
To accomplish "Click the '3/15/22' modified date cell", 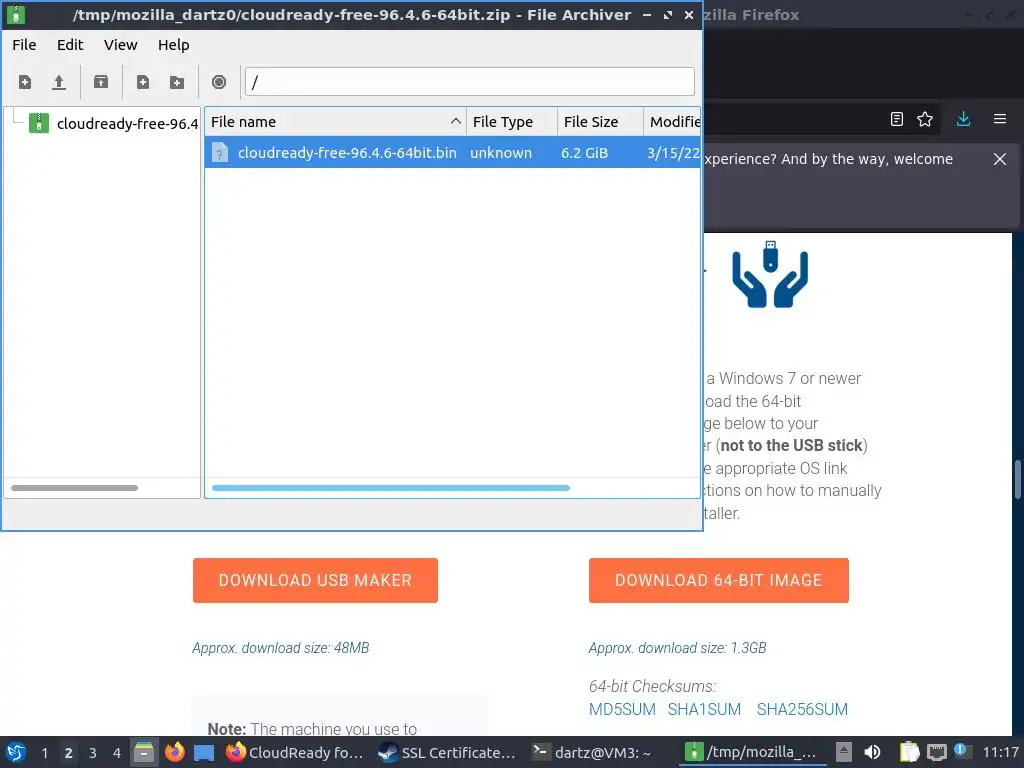I will [x=673, y=153].
